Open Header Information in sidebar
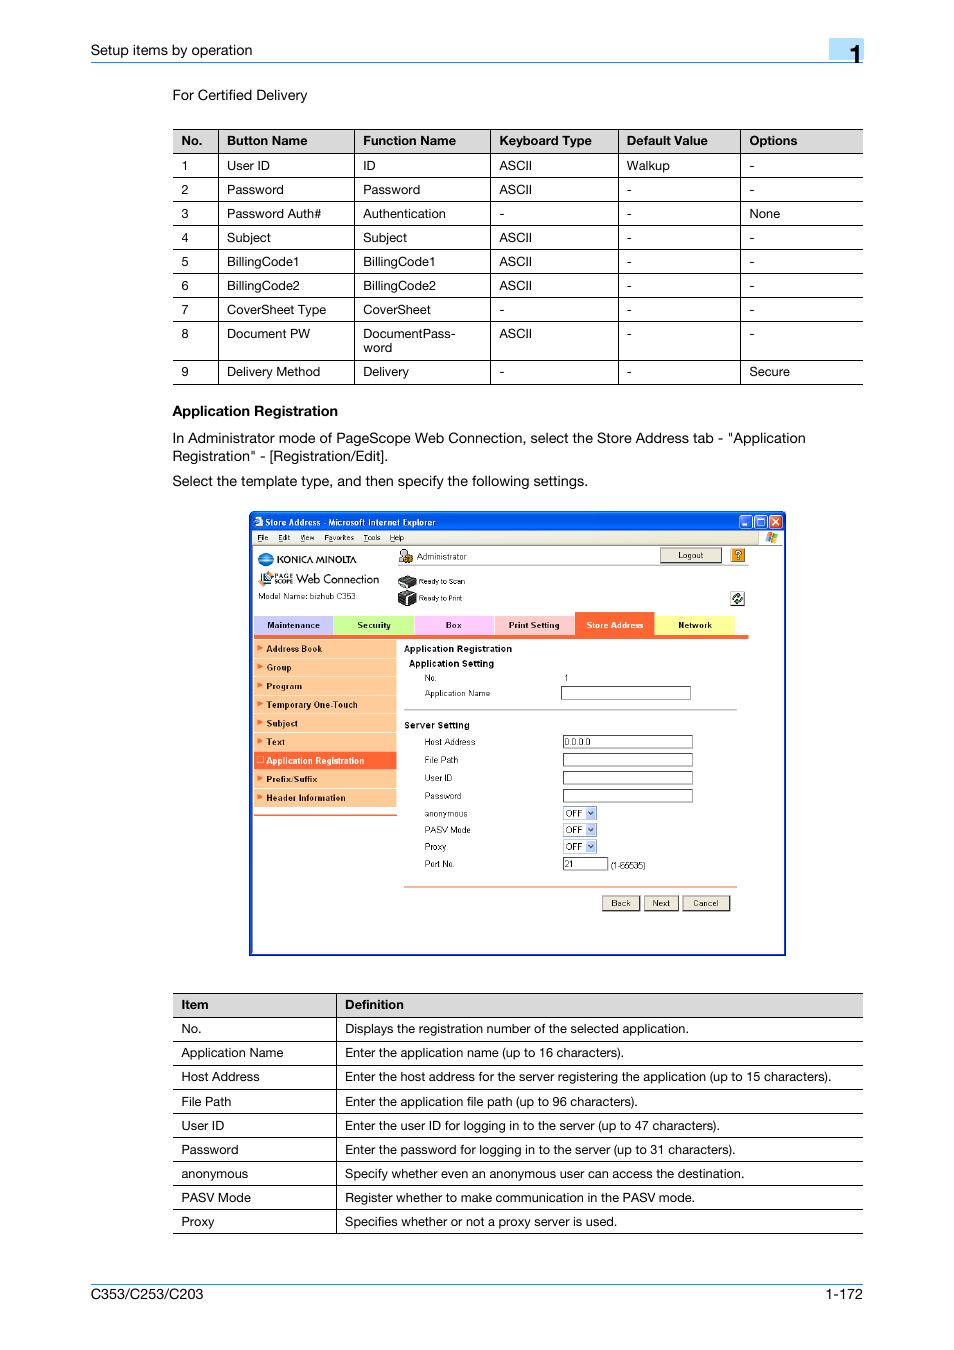Viewport: 954px width, 1350px height. click(325, 798)
